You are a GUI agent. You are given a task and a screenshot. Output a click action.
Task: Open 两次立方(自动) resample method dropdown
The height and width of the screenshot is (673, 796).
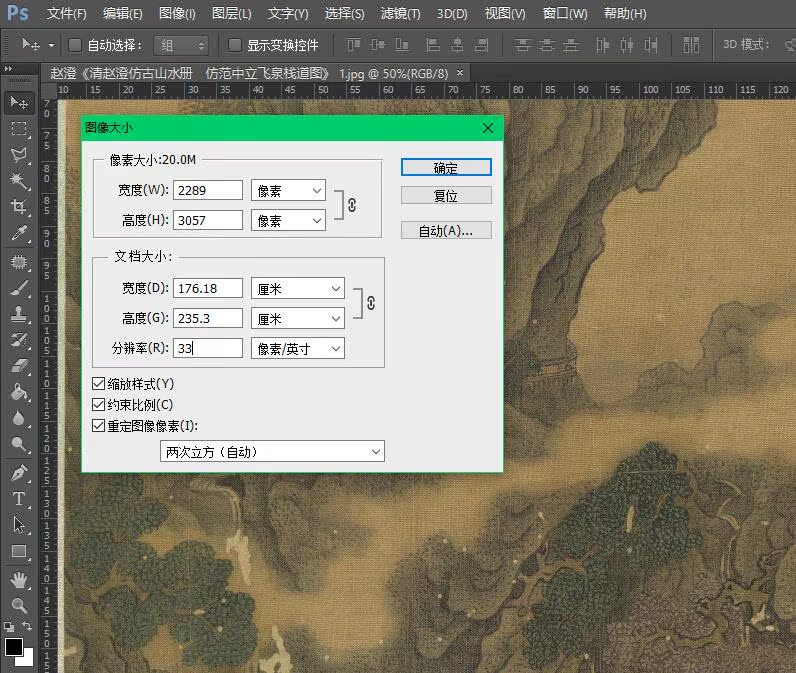tap(272, 451)
